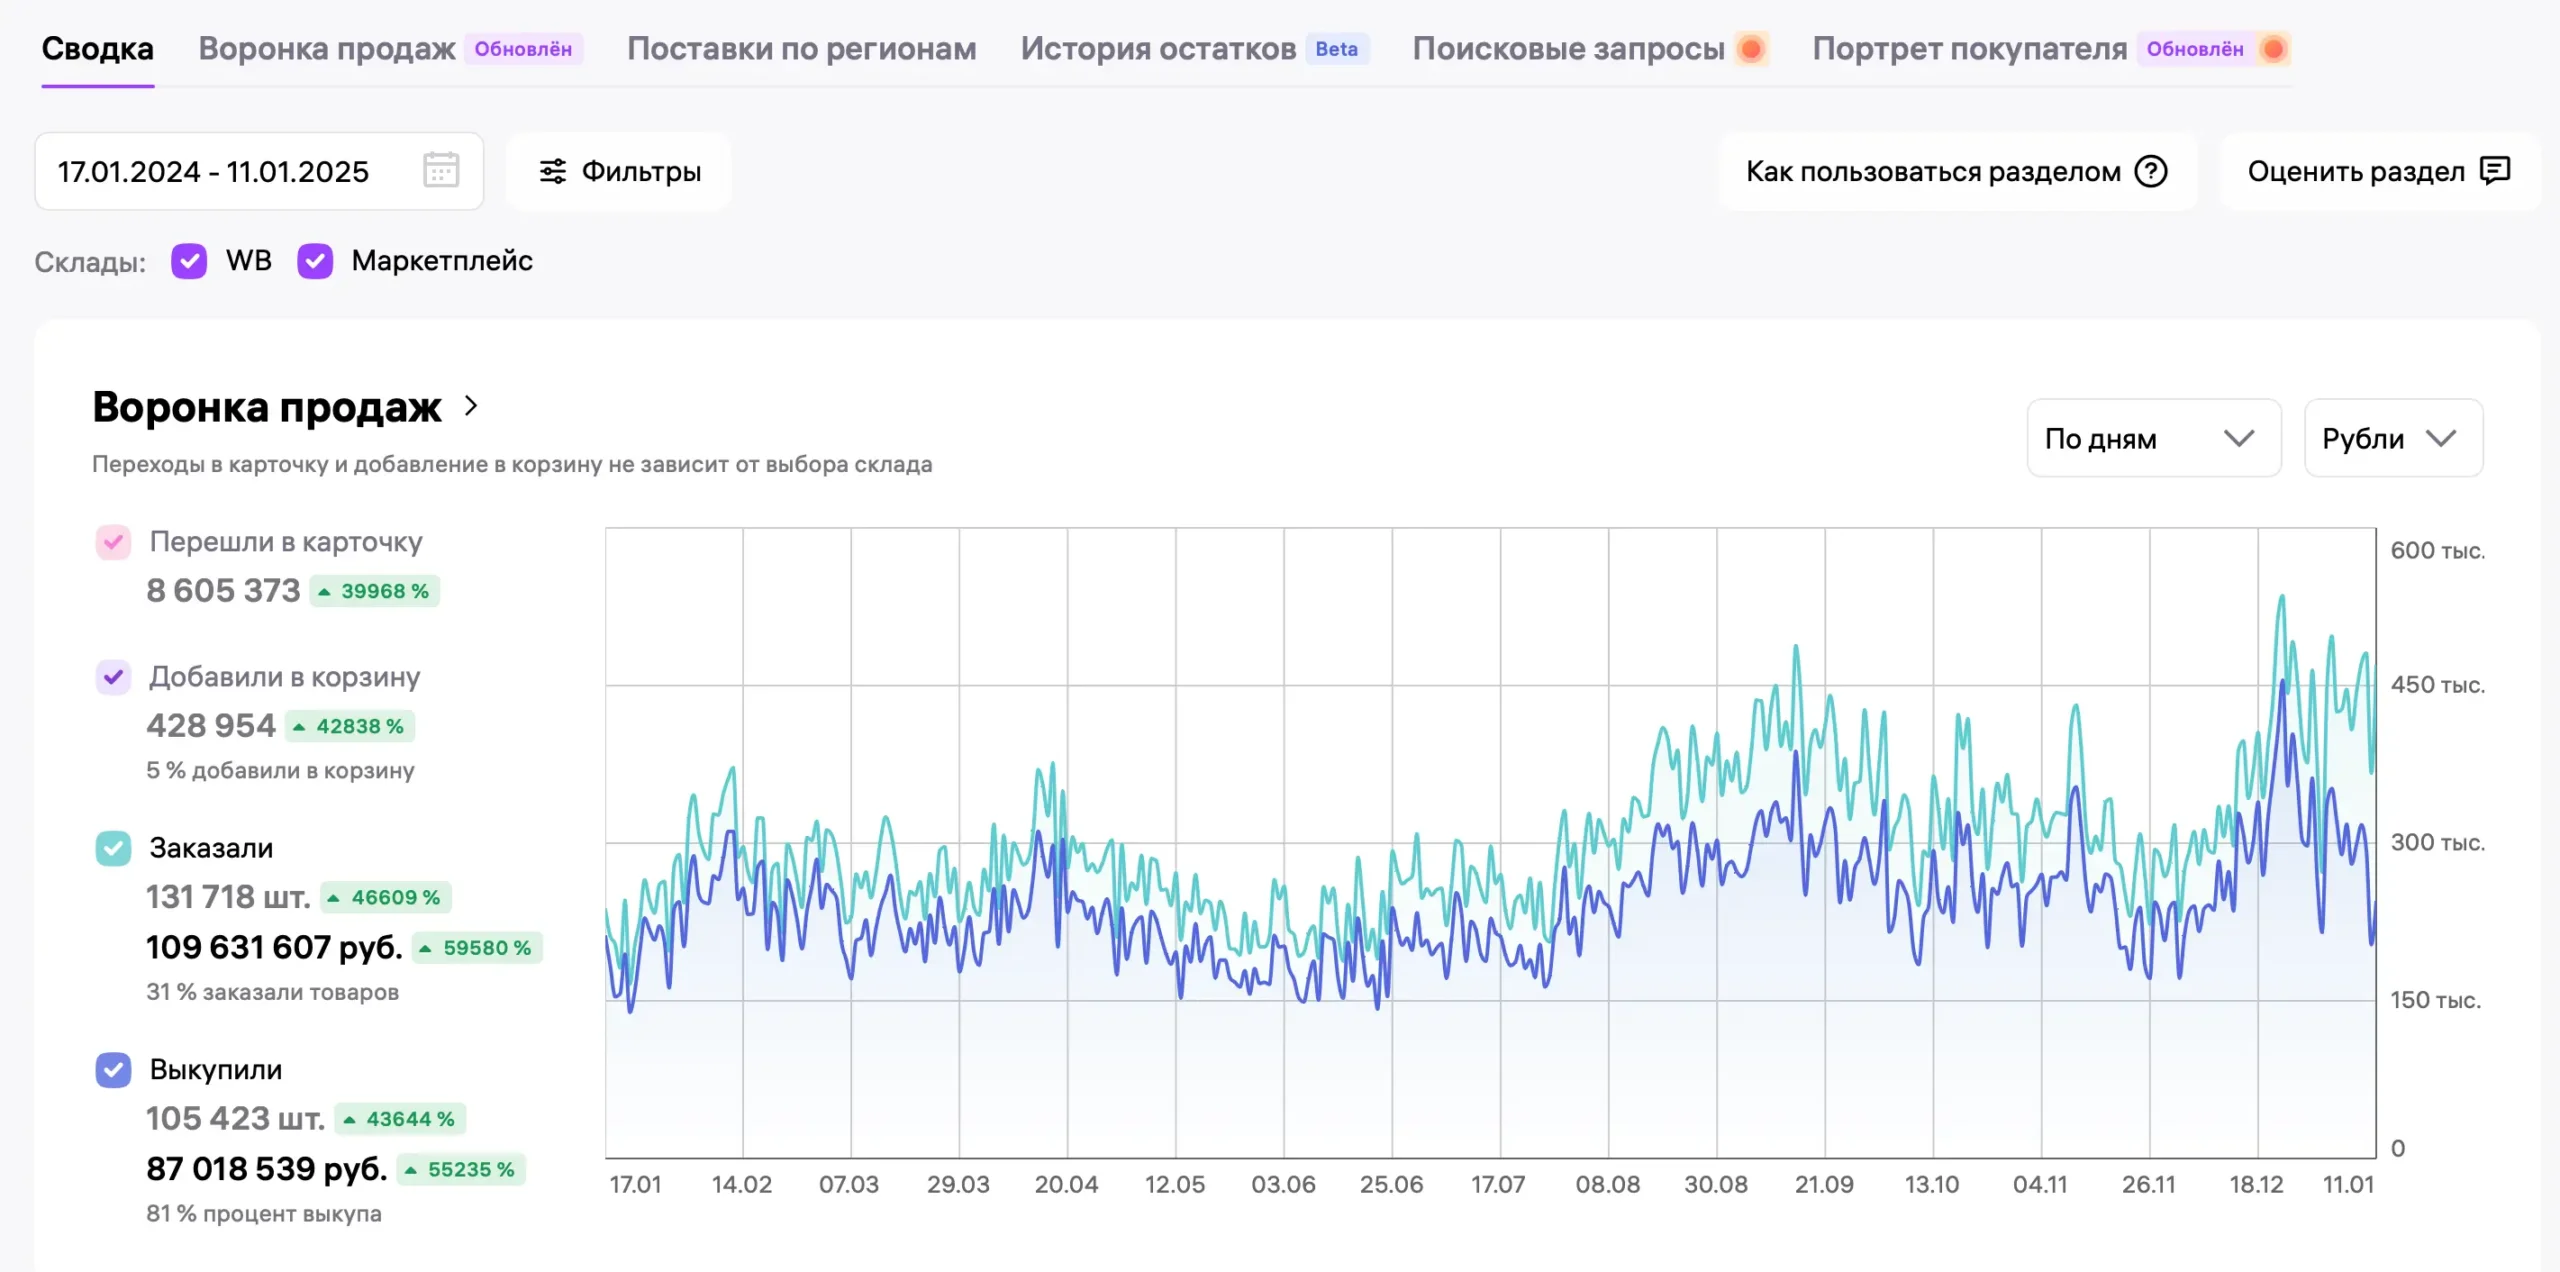Click the sliders icon on Фильтры
The width and height of the screenshot is (2560, 1272).
[x=552, y=171]
